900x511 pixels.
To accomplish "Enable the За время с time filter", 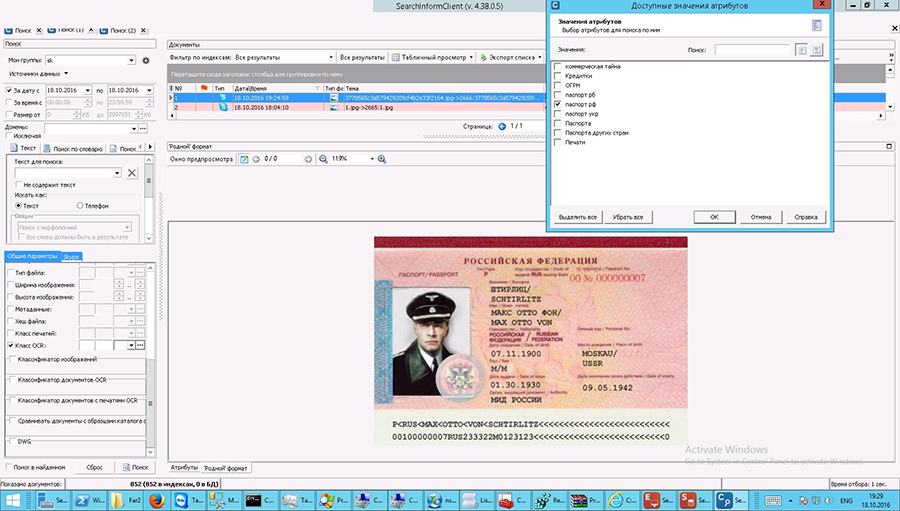I will [9, 102].
